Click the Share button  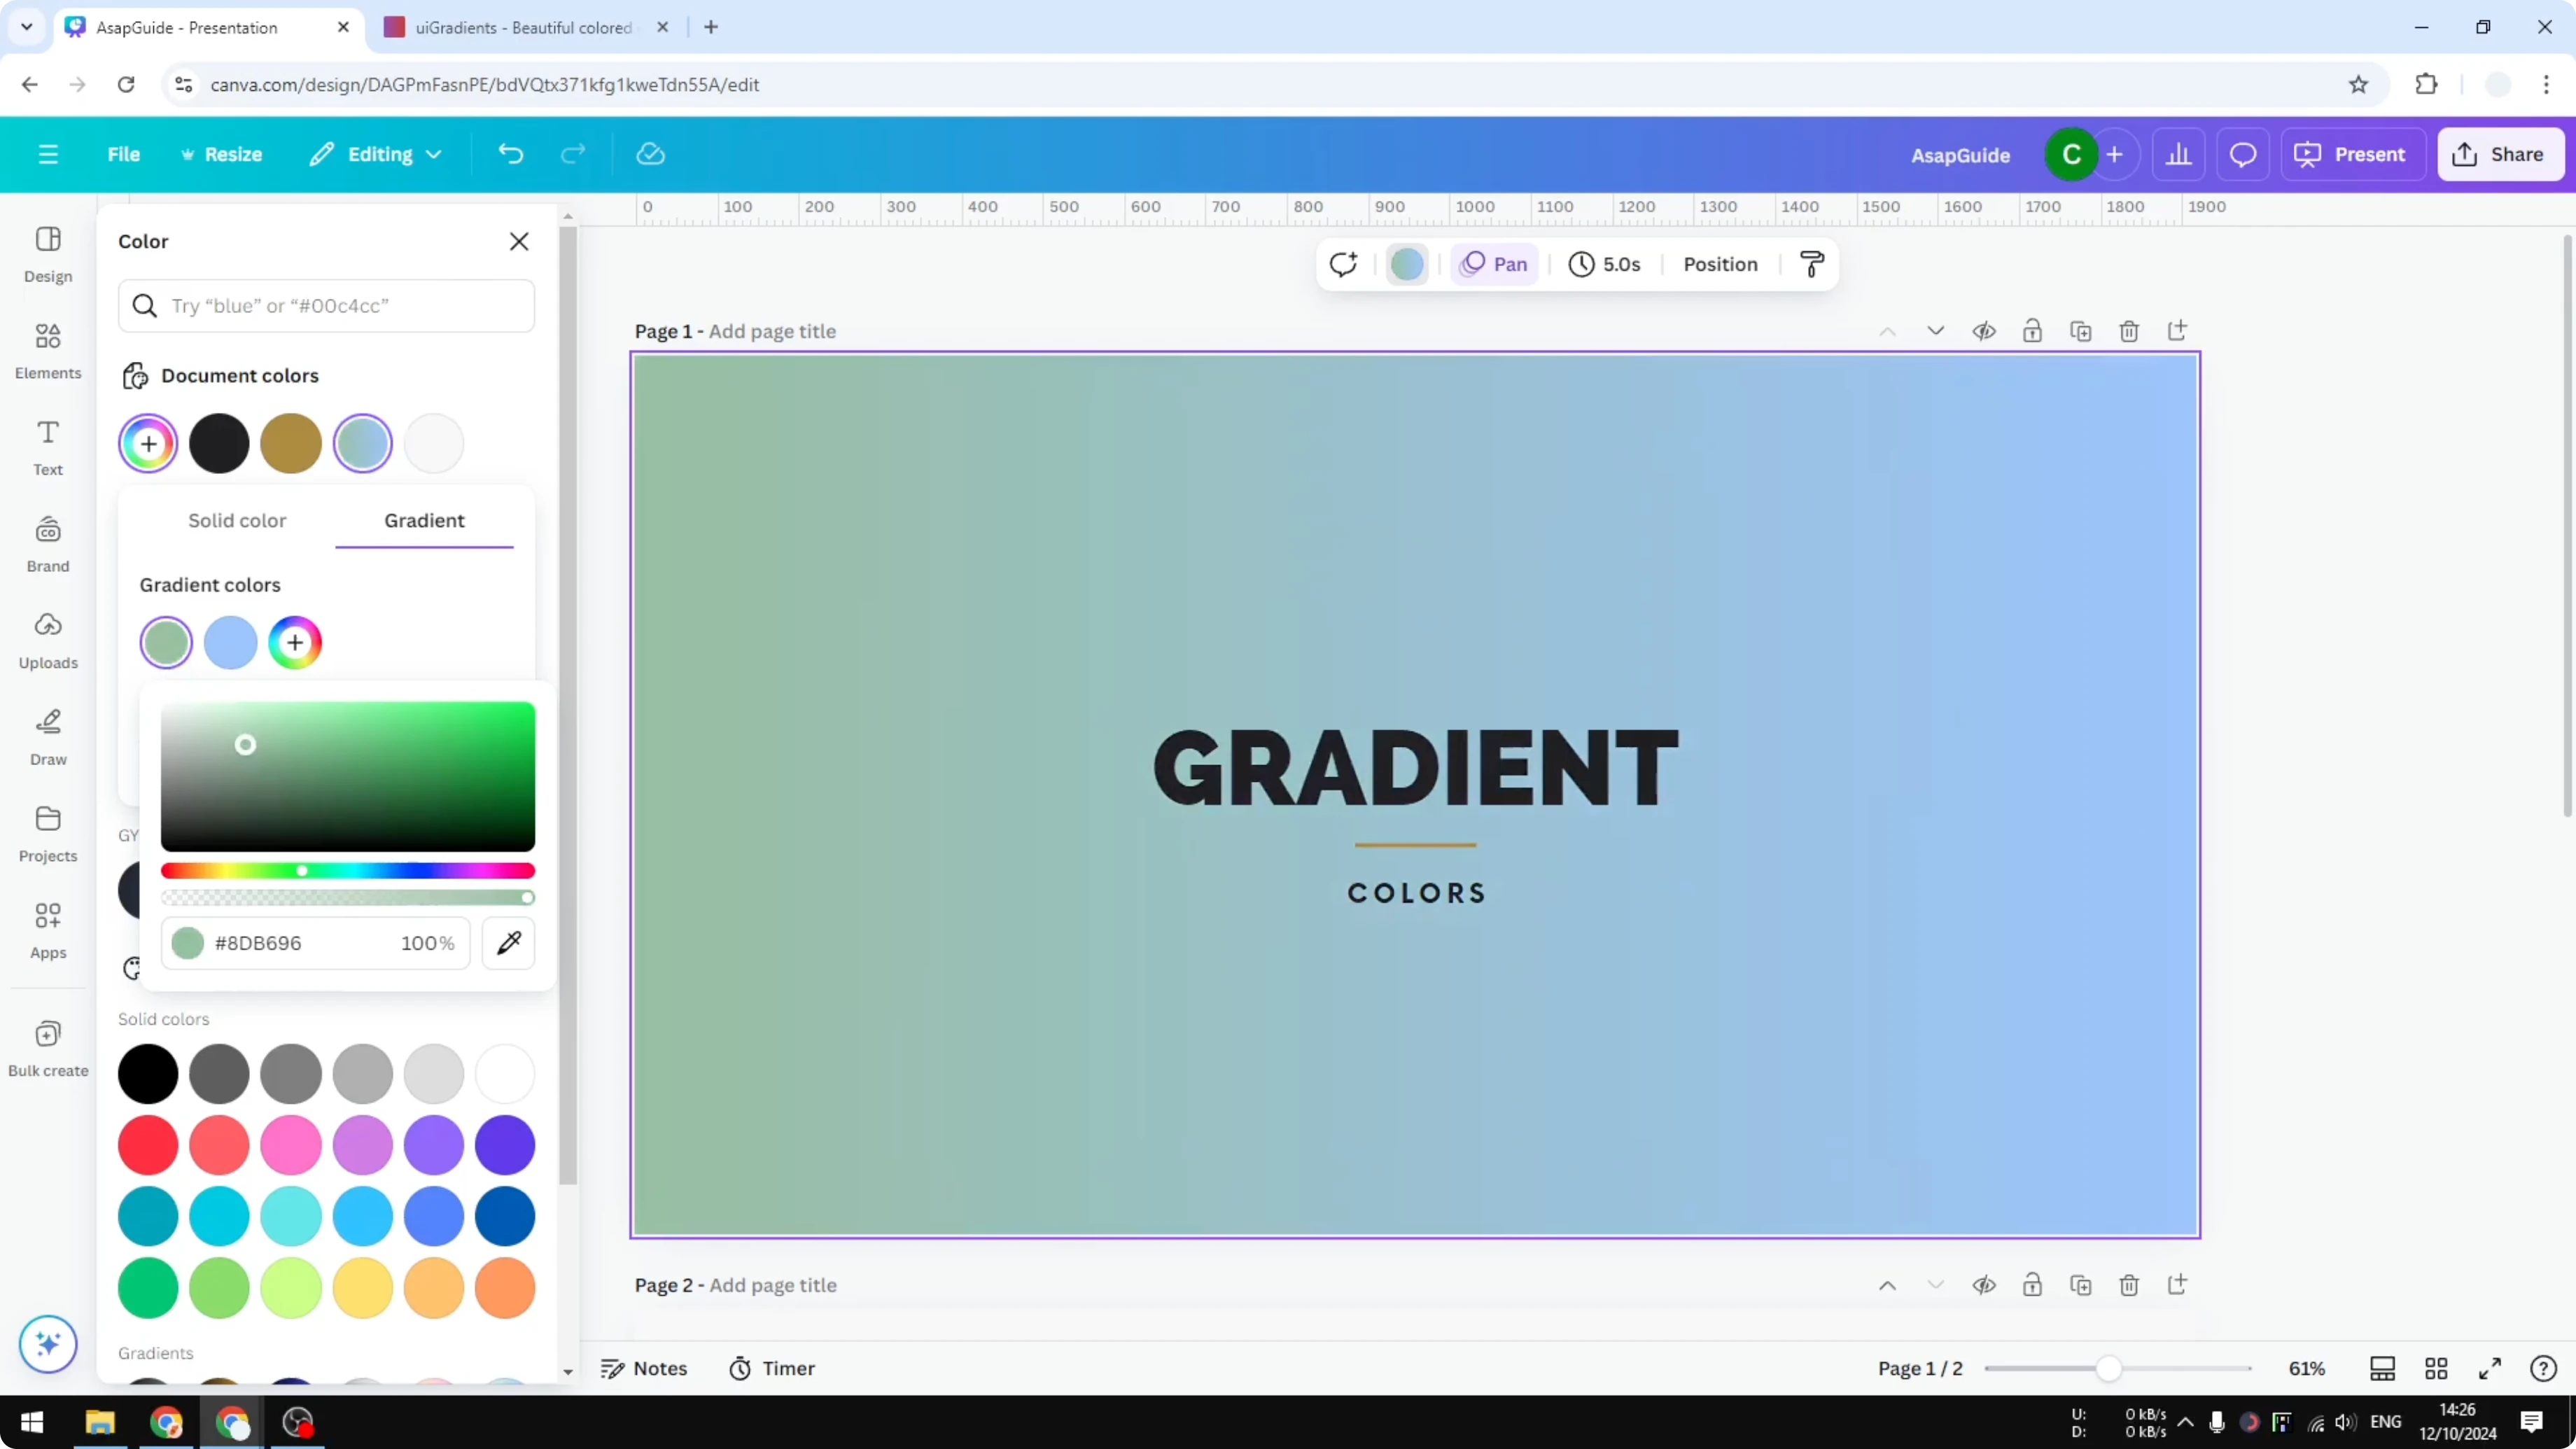point(2500,154)
